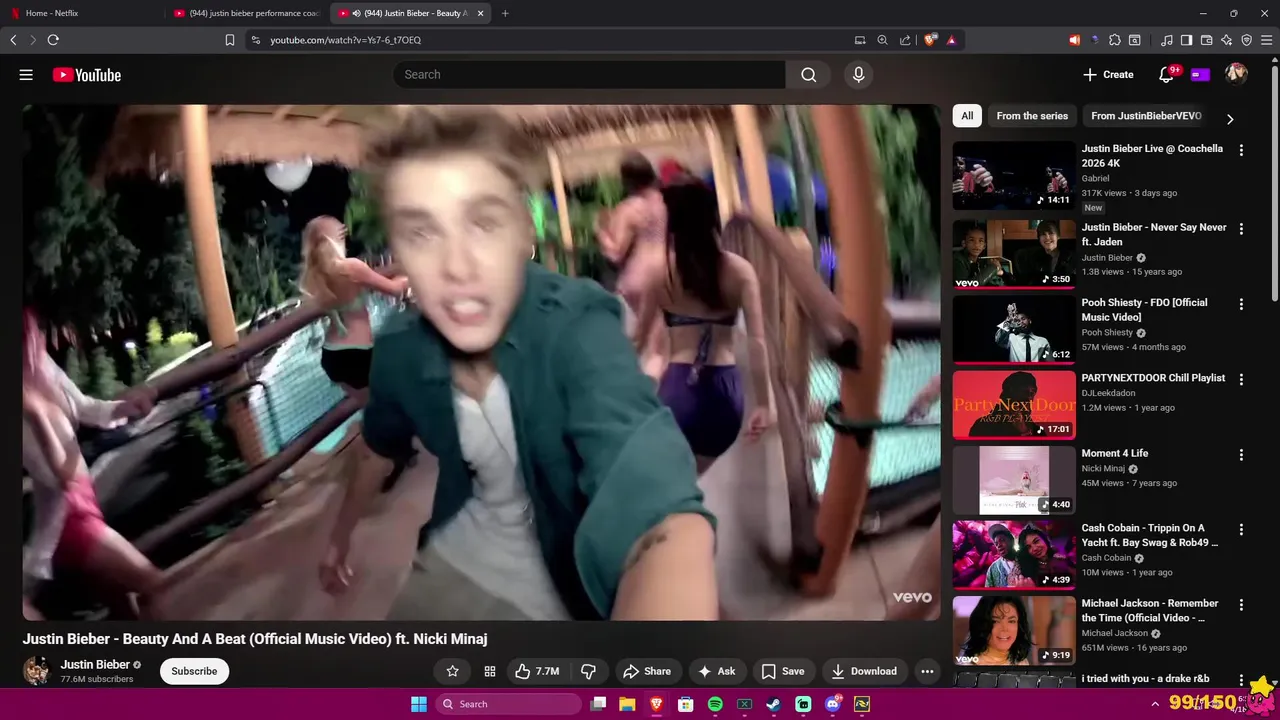This screenshot has width=1280, height=720.
Task: View site information icon in address bar
Action: [255, 40]
